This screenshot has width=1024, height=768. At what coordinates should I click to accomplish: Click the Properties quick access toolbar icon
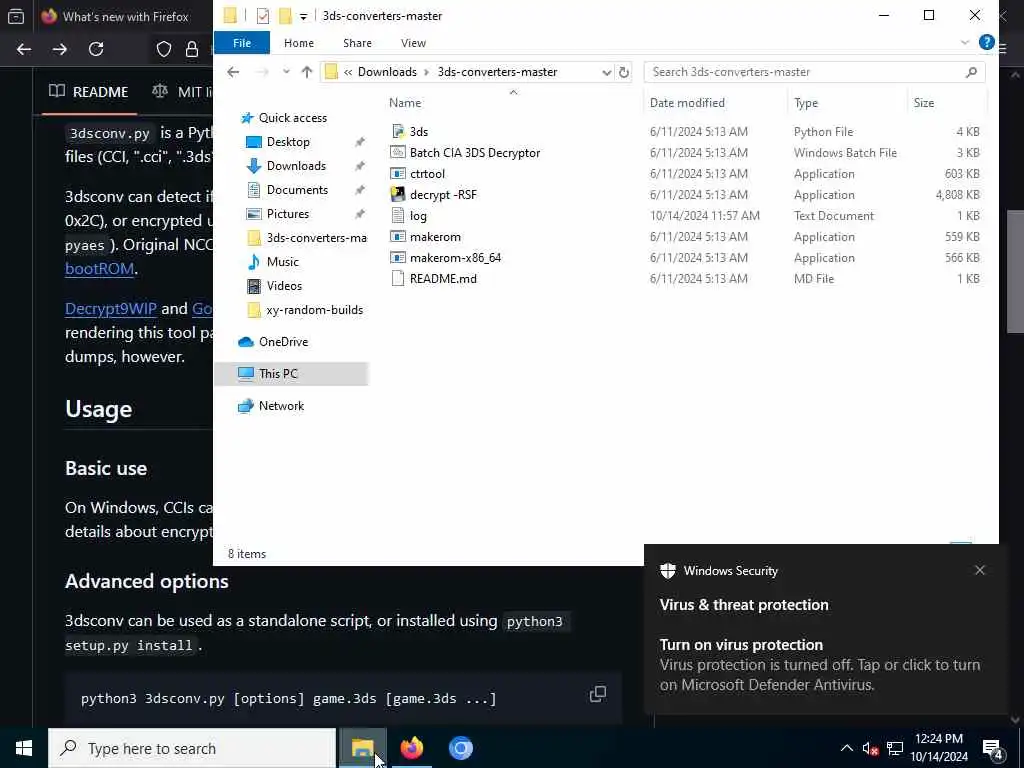click(x=263, y=16)
